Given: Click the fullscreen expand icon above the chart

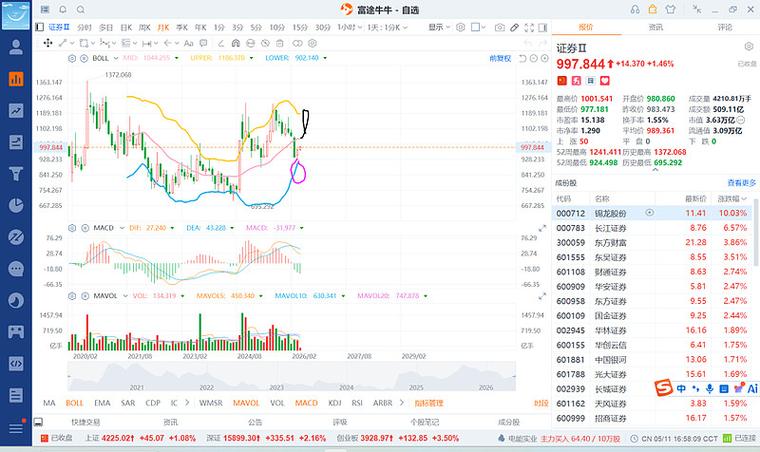Looking at the screenshot, I should coord(529,28).
